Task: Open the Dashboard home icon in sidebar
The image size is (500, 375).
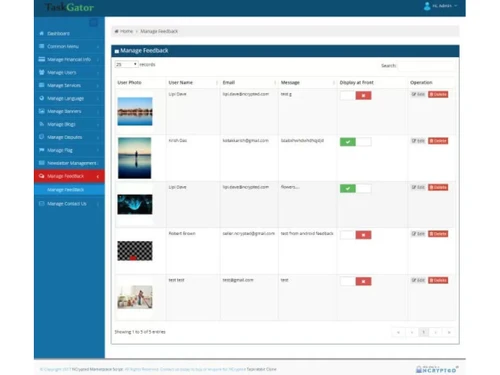Action: tap(42, 33)
